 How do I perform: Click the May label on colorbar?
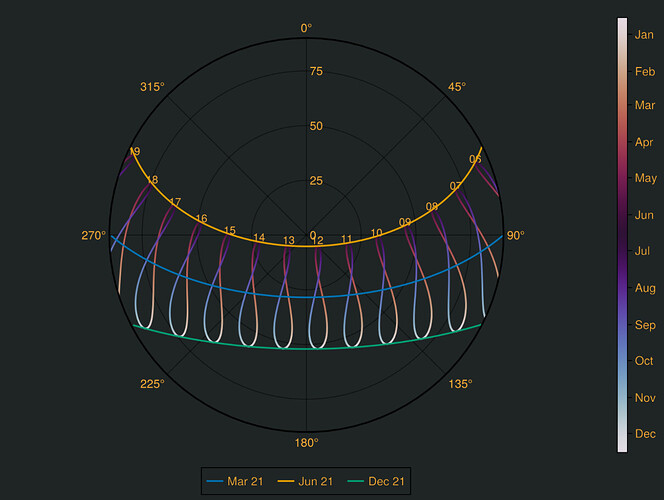(646, 178)
